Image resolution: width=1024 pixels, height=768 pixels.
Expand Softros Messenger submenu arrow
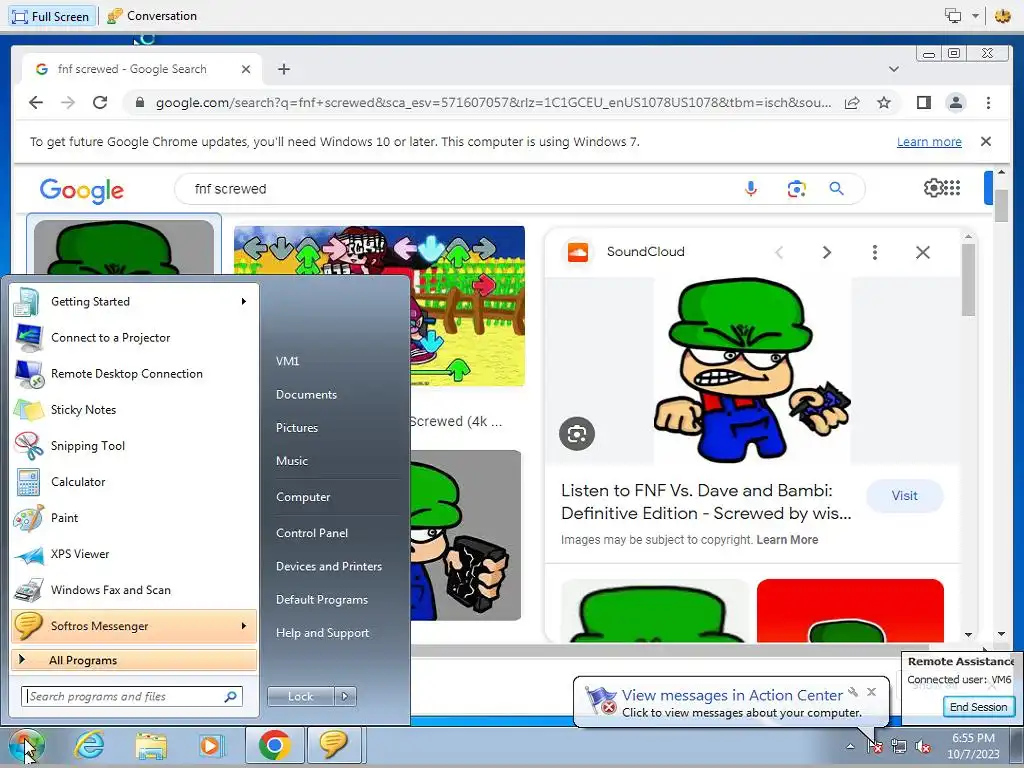(x=244, y=626)
